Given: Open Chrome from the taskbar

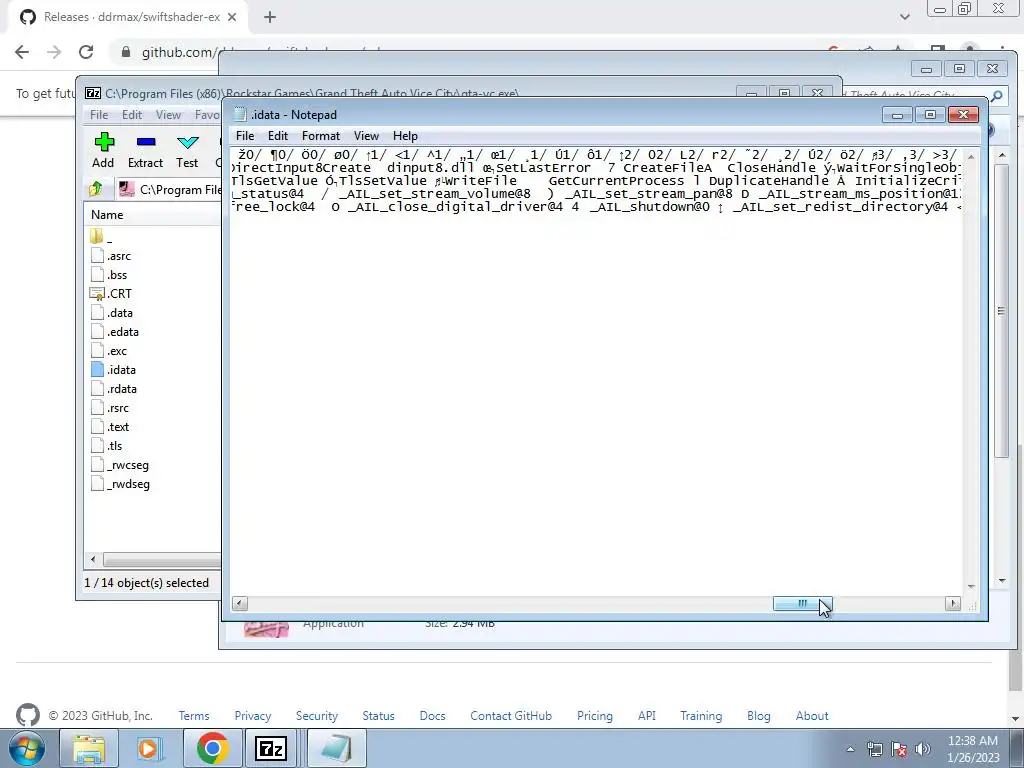Looking at the screenshot, I should coord(212,748).
